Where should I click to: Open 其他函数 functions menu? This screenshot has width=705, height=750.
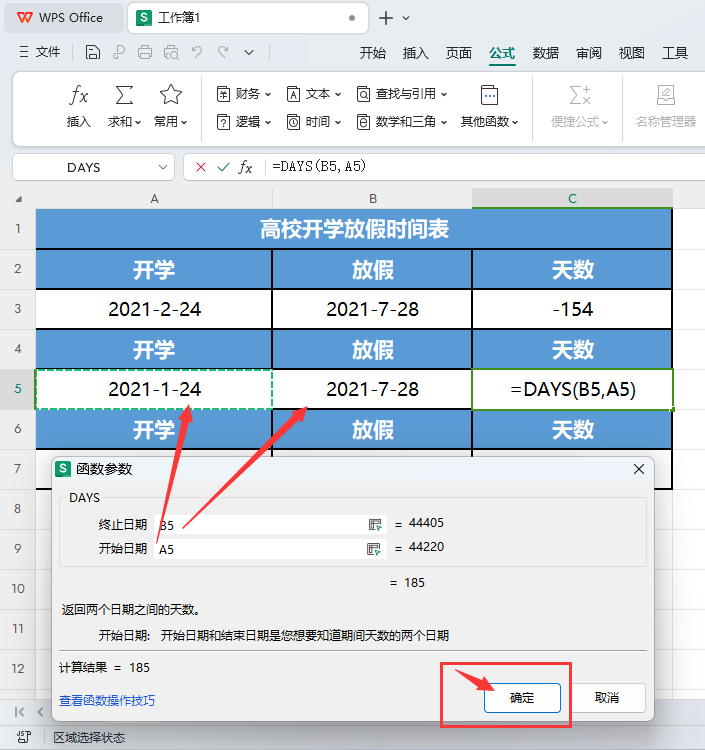click(489, 106)
